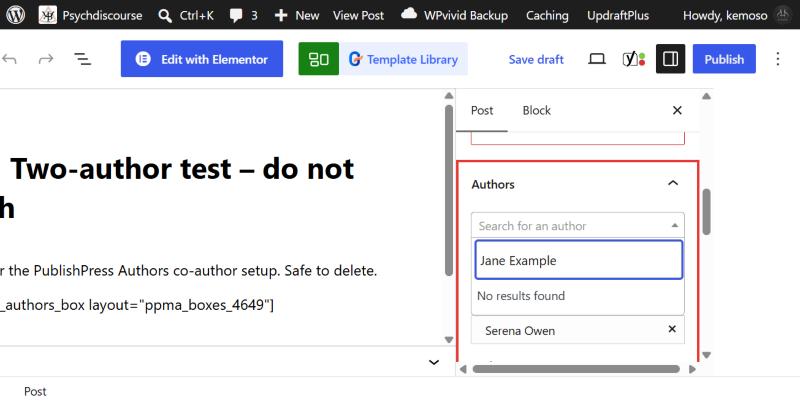Publish the post
The width and height of the screenshot is (800, 406).
pos(724,59)
